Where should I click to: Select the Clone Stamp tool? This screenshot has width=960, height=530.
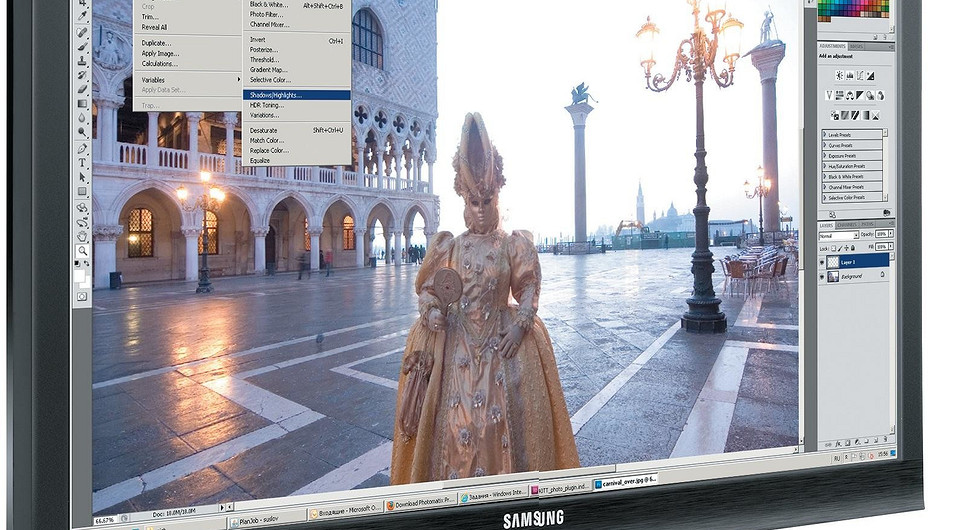point(82,60)
